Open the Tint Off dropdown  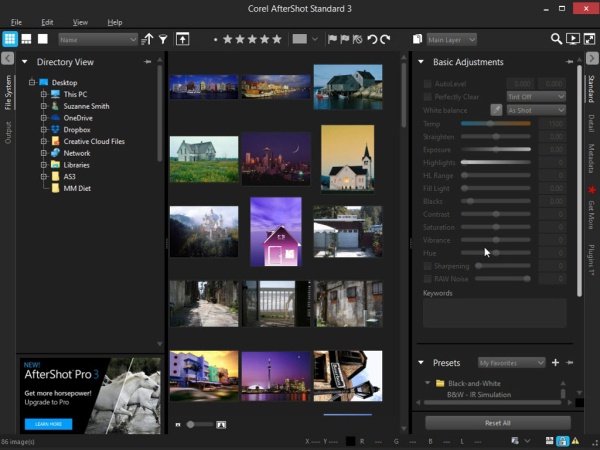click(x=536, y=97)
